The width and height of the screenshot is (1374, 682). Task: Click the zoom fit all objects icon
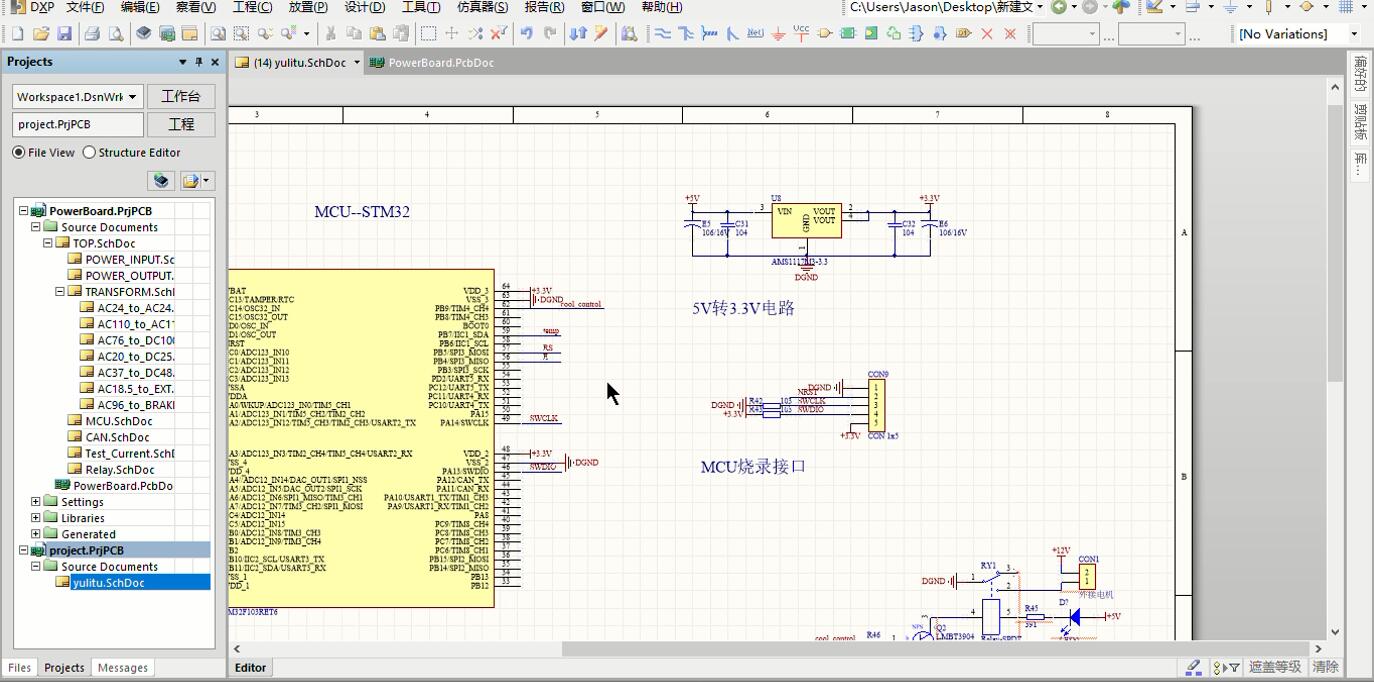[x=217, y=34]
